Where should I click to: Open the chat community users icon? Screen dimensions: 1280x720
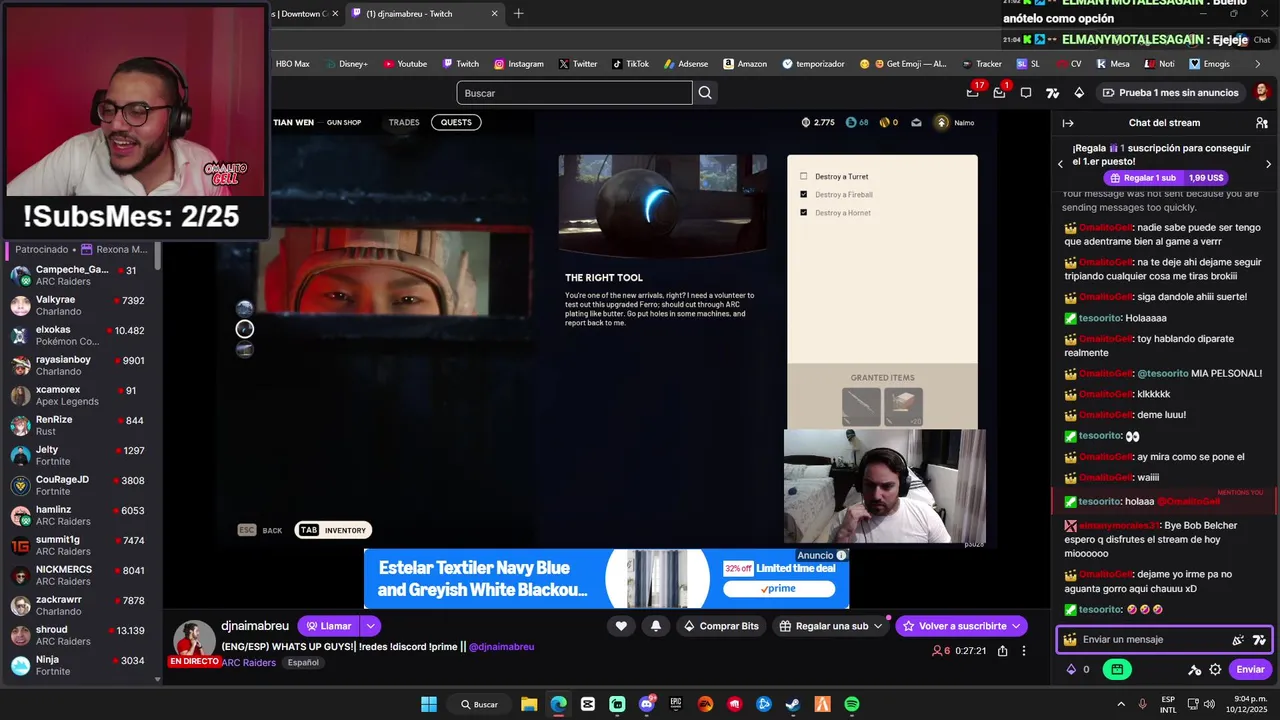(x=1262, y=123)
